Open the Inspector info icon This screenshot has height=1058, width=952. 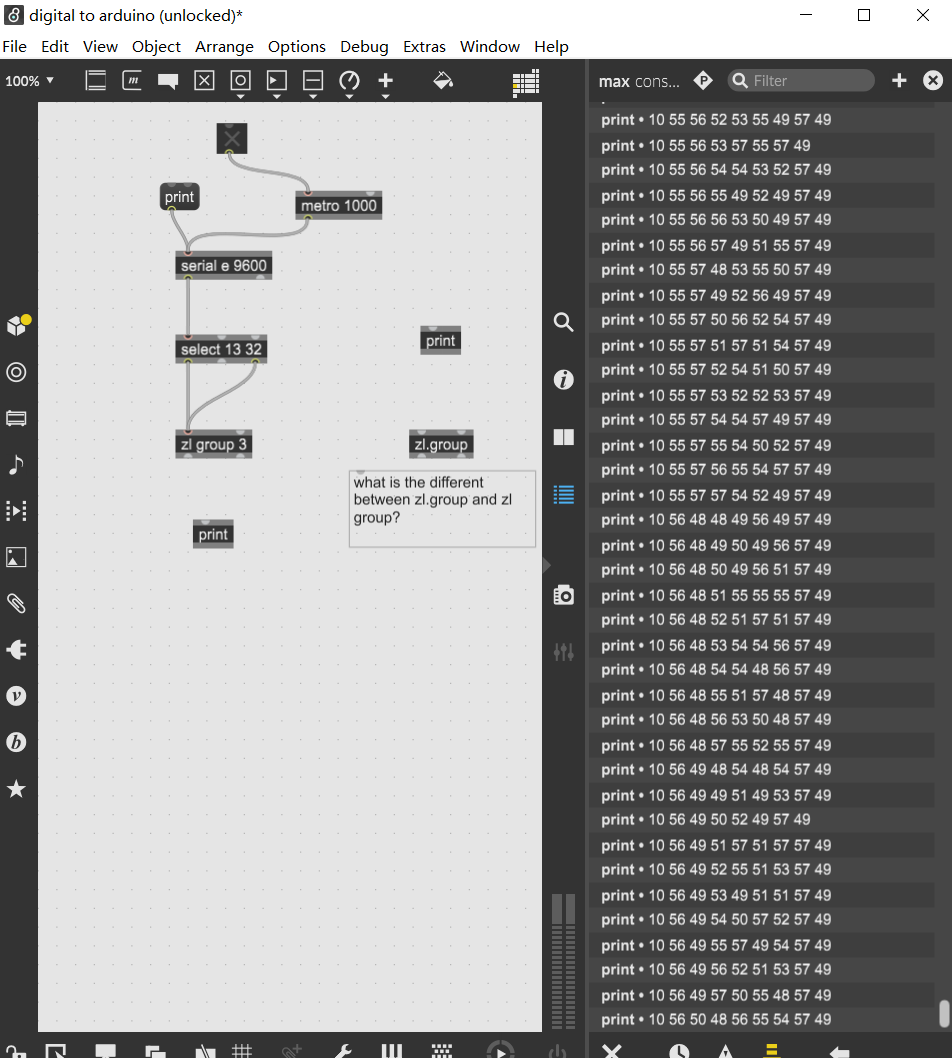[x=563, y=380]
